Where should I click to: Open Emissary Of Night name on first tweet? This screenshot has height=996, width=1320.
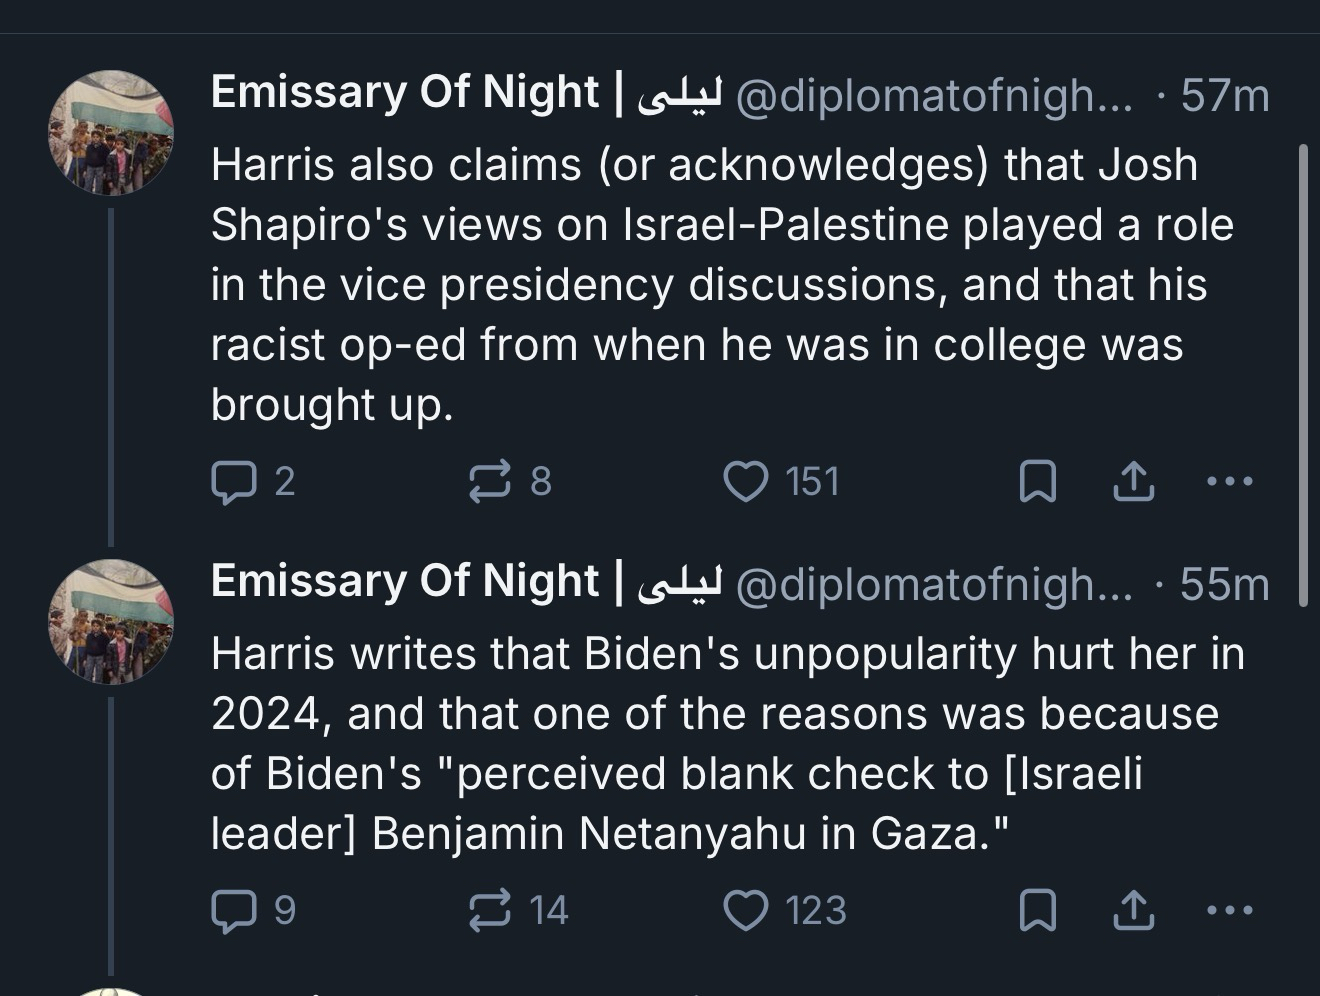[404, 93]
